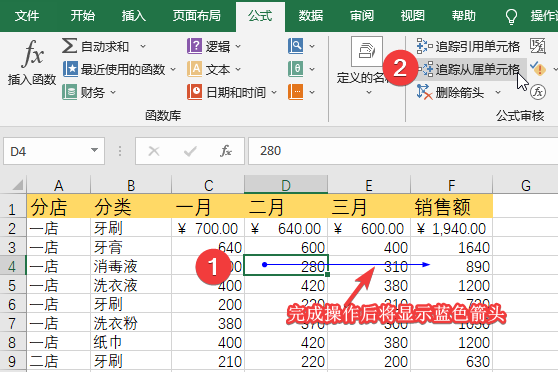Click Trace Precedents (追踪引用单元格)
558x372 pixels.
point(468,46)
